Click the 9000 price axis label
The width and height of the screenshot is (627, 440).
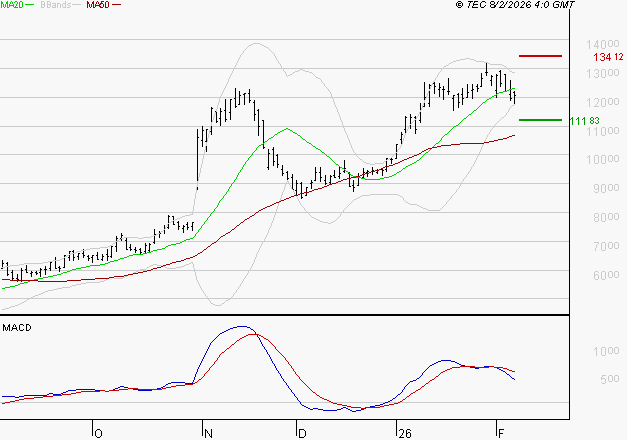606,188
